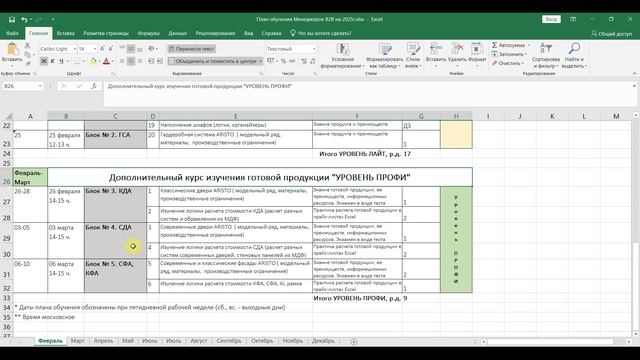Image resolution: width=640 pixels, height=360 pixels.
Task: Open Условное форматирование
Action: [x=342, y=56]
